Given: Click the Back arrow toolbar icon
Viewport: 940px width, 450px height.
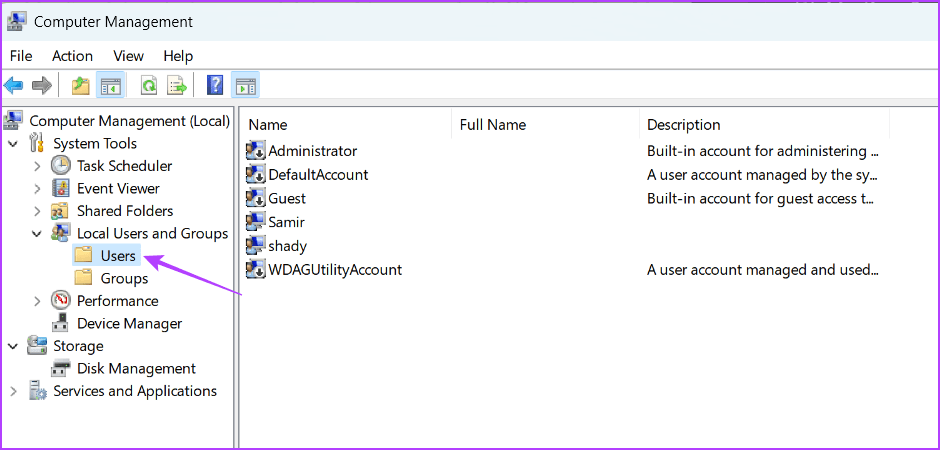Looking at the screenshot, I should coord(14,86).
